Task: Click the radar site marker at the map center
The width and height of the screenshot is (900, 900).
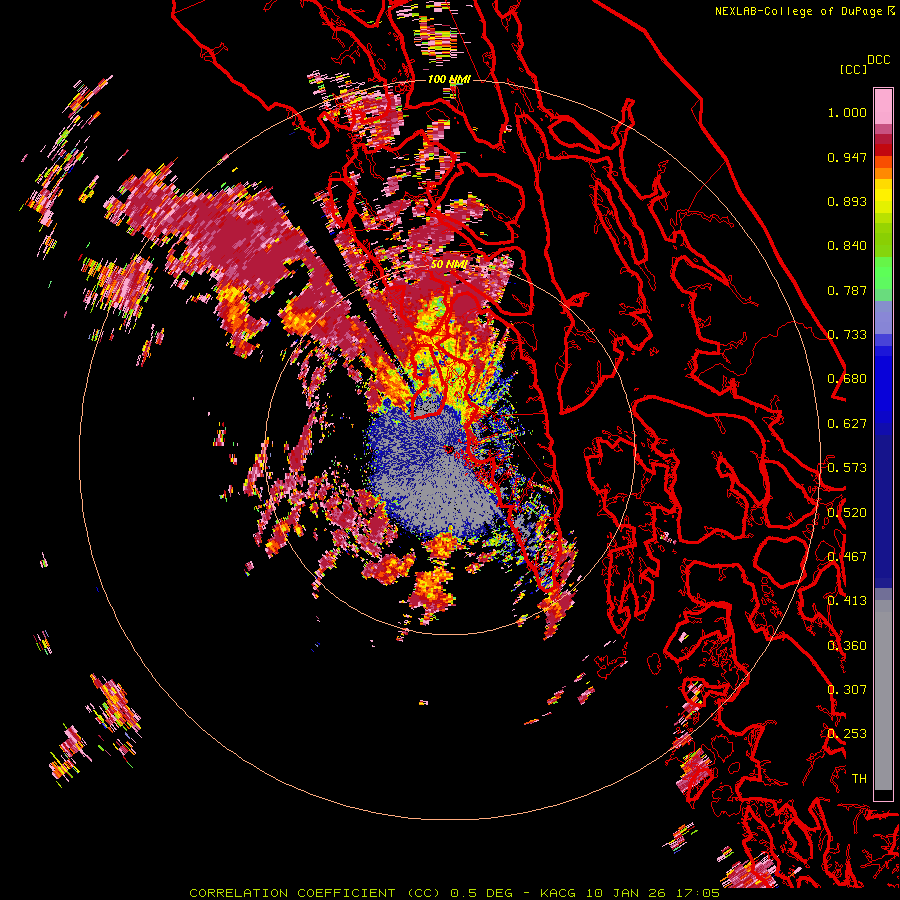Action: pyautogui.click(x=449, y=449)
